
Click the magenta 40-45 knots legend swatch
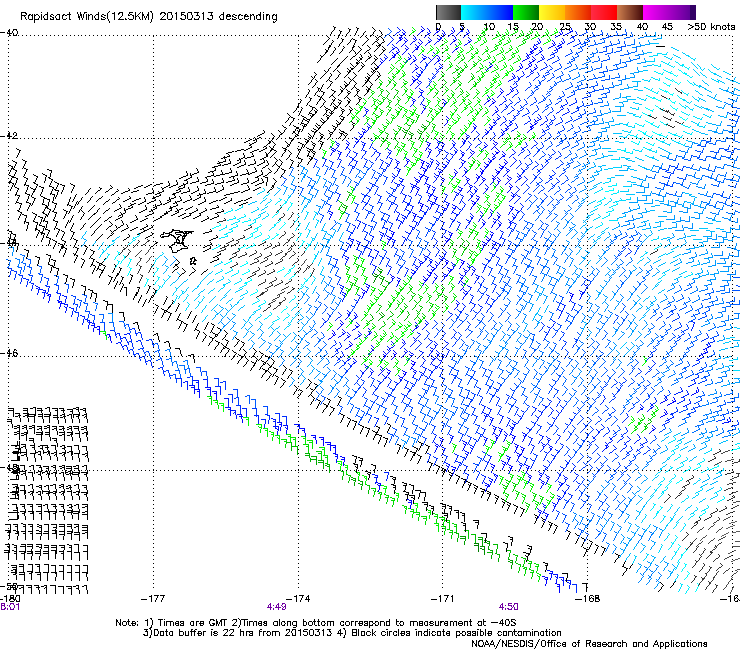coord(656,12)
